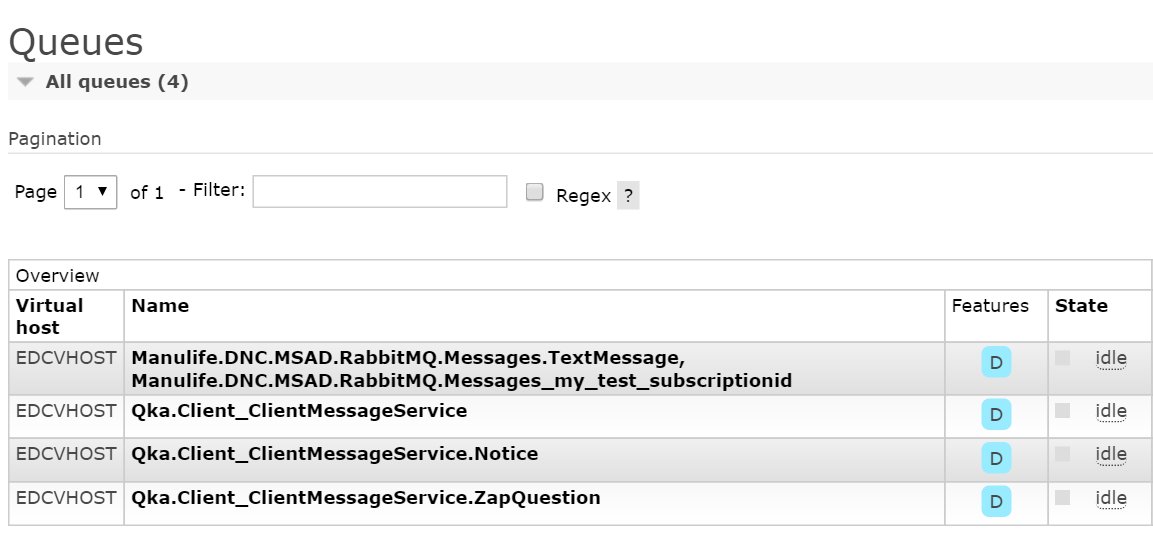The width and height of the screenshot is (1153, 545).
Task: Open Qka.Client_ClientMessageService queue details
Action: (299, 411)
